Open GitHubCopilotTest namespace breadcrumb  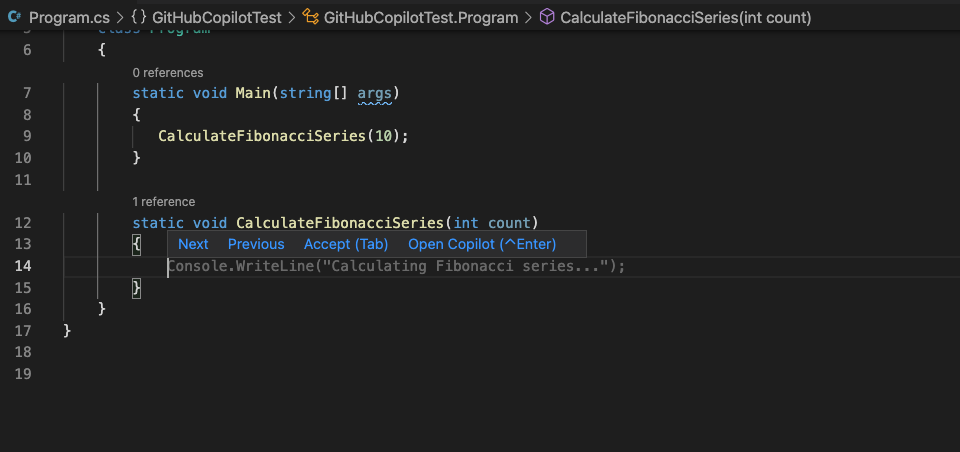216,18
